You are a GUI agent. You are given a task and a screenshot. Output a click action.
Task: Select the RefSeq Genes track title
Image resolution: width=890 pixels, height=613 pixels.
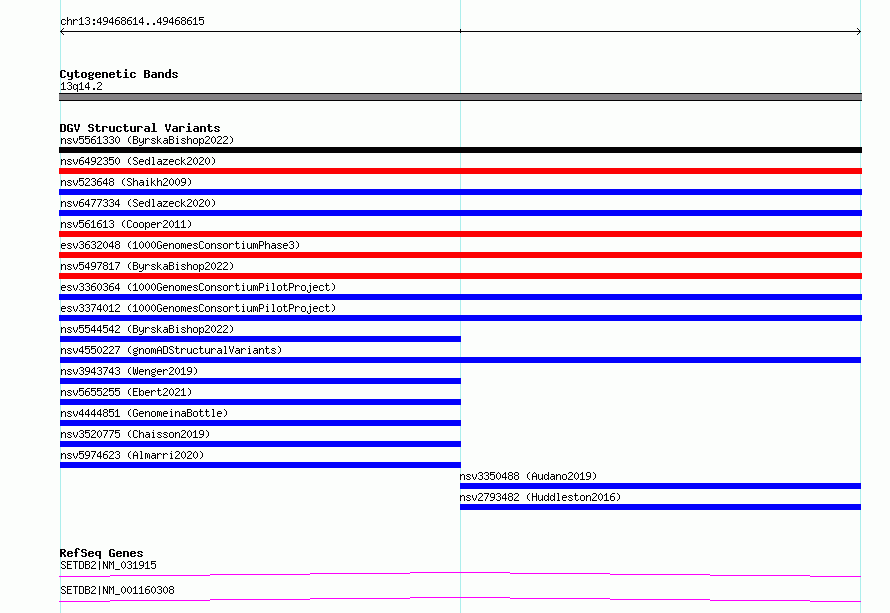(102, 553)
